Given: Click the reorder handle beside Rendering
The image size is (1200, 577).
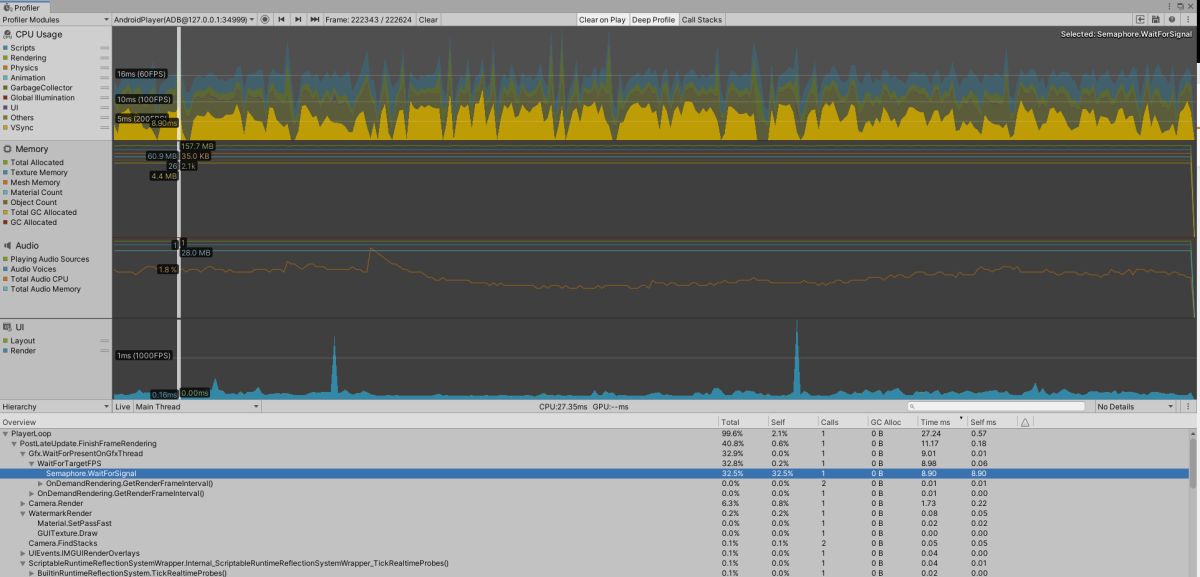Looking at the screenshot, I should click(x=104, y=58).
